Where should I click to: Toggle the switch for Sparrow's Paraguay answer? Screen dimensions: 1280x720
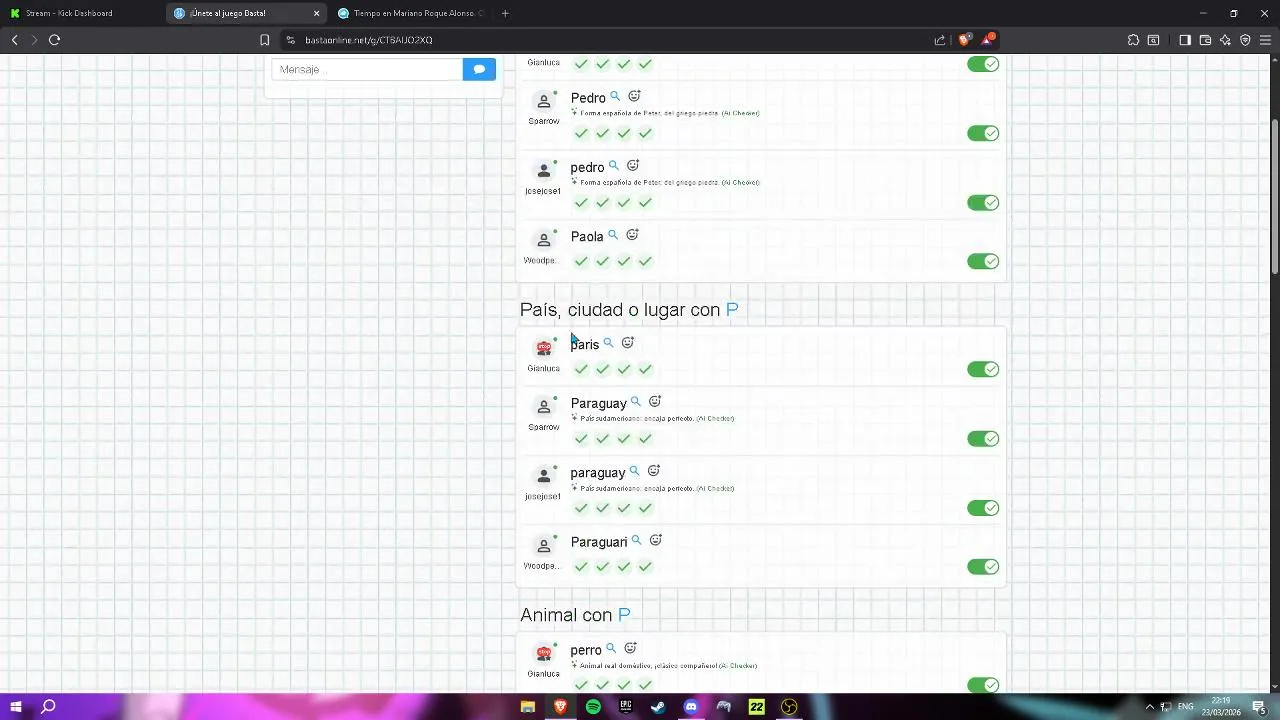[983, 439]
